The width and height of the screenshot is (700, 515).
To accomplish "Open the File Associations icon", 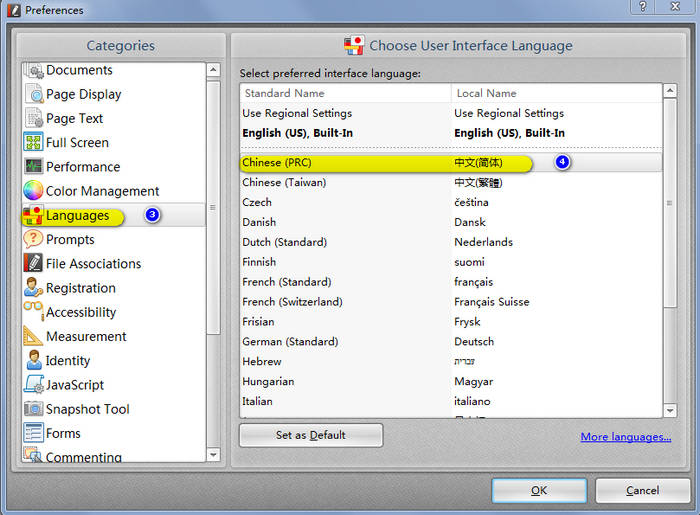I will (x=33, y=264).
